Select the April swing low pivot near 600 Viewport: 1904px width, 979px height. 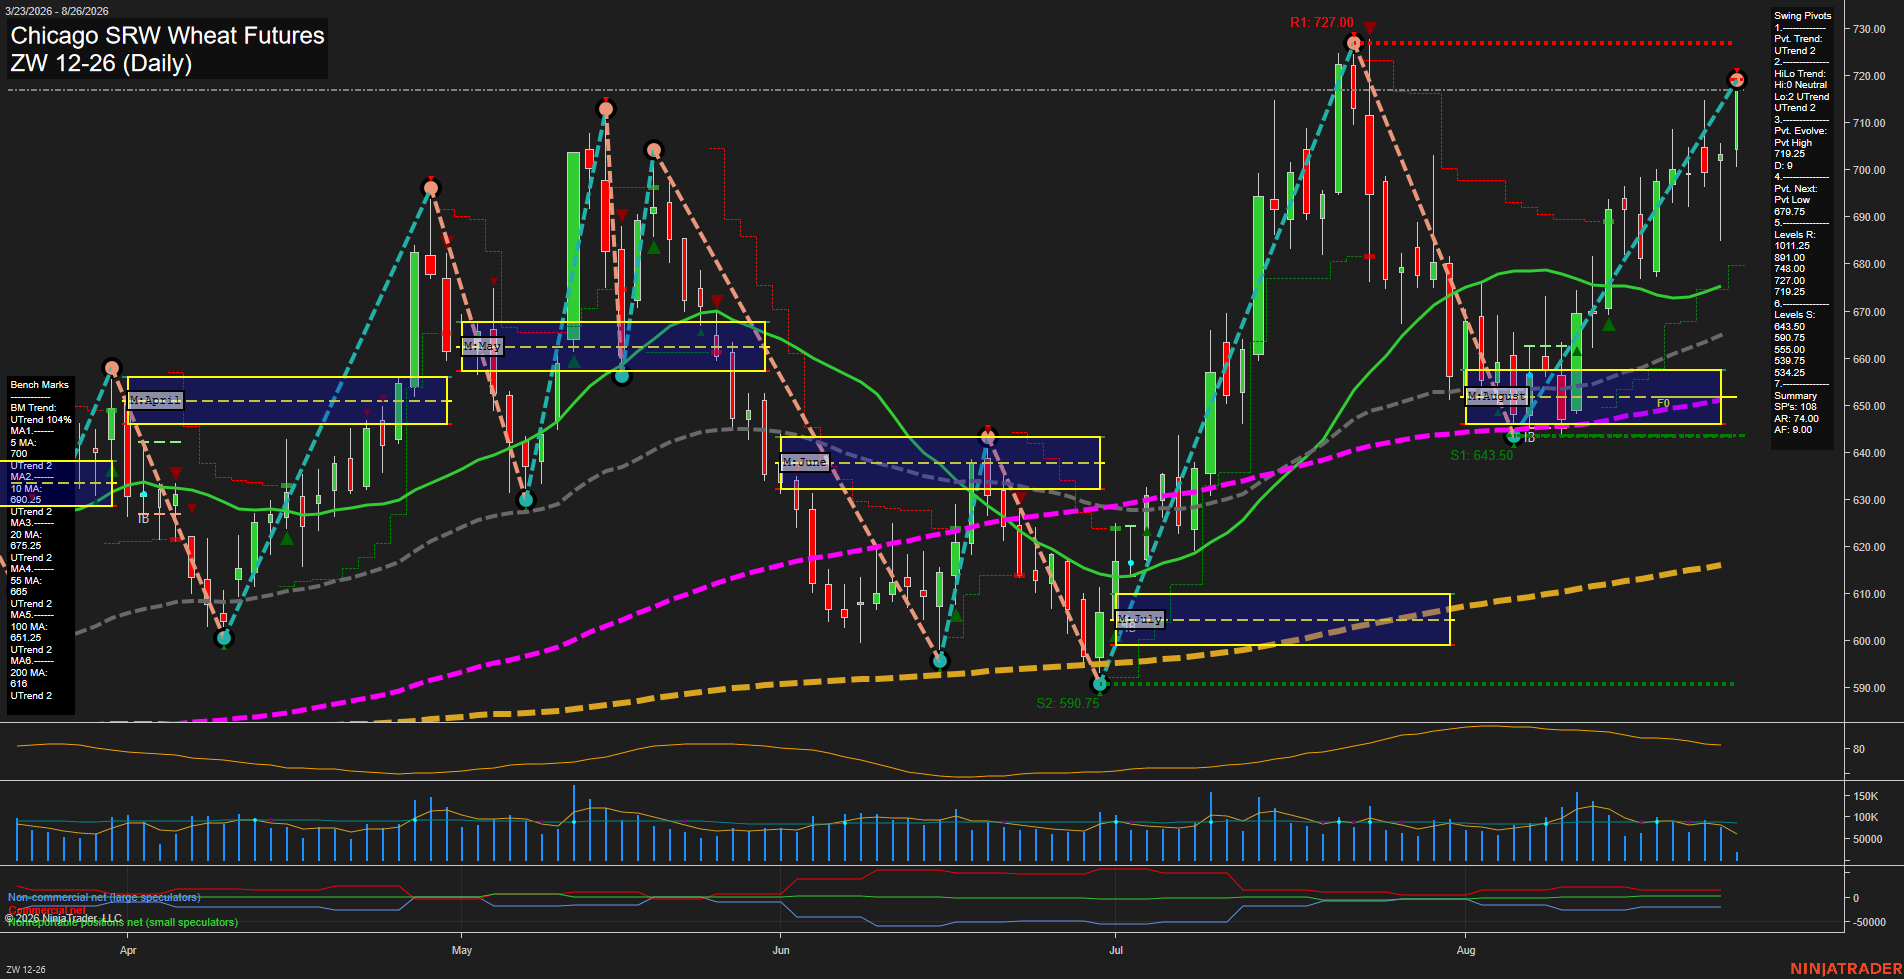[x=224, y=637]
